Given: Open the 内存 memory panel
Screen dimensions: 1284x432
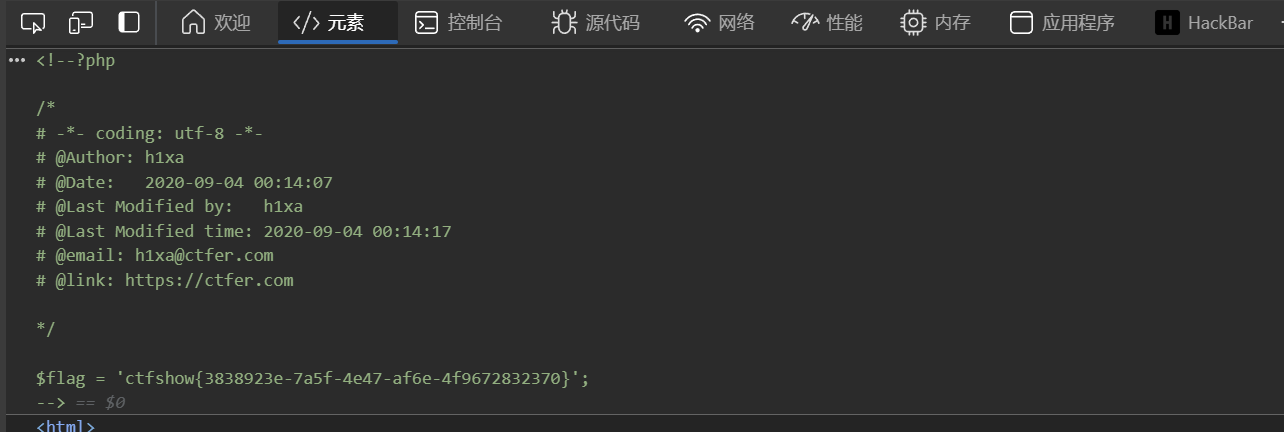Looking at the screenshot, I should (934, 23).
